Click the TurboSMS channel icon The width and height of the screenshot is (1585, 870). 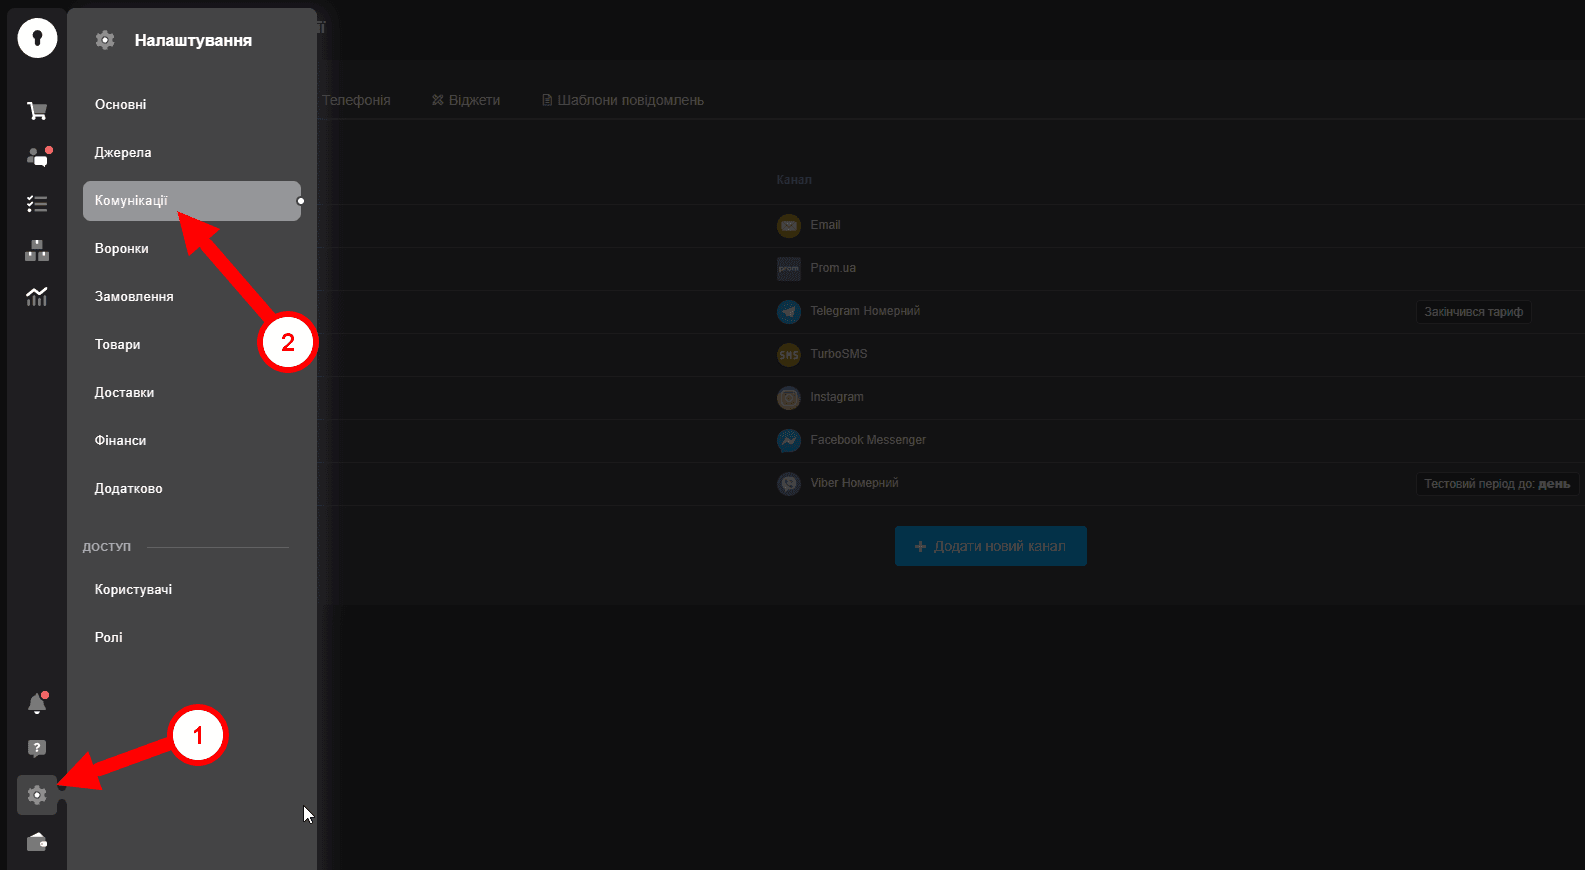pyautogui.click(x=789, y=355)
